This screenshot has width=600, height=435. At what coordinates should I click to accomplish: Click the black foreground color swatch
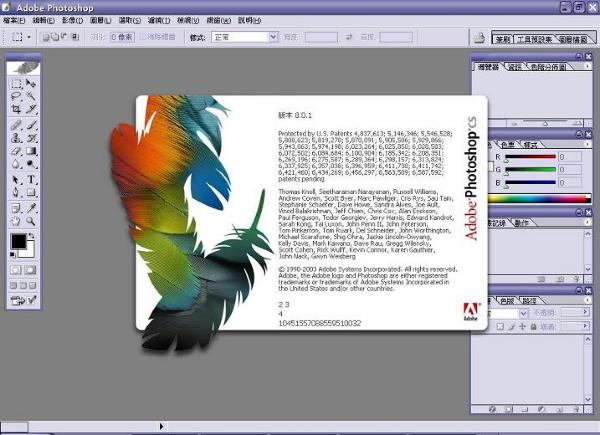18,241
